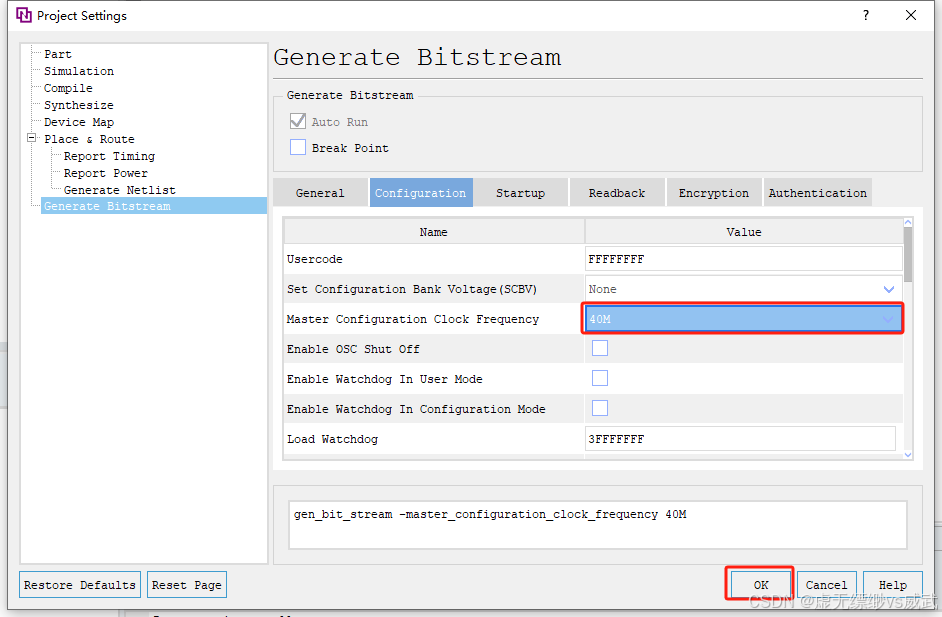Screen dimensions: 942x617
Task: Select Device Map in the settings tree
Action: (79, 122)
